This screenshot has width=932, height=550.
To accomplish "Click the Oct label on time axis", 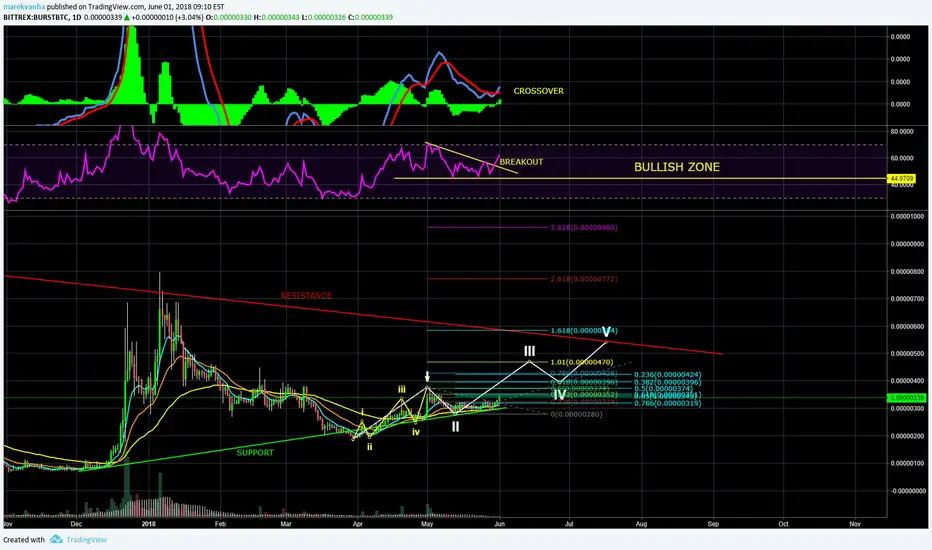I will tap(783, 524).
